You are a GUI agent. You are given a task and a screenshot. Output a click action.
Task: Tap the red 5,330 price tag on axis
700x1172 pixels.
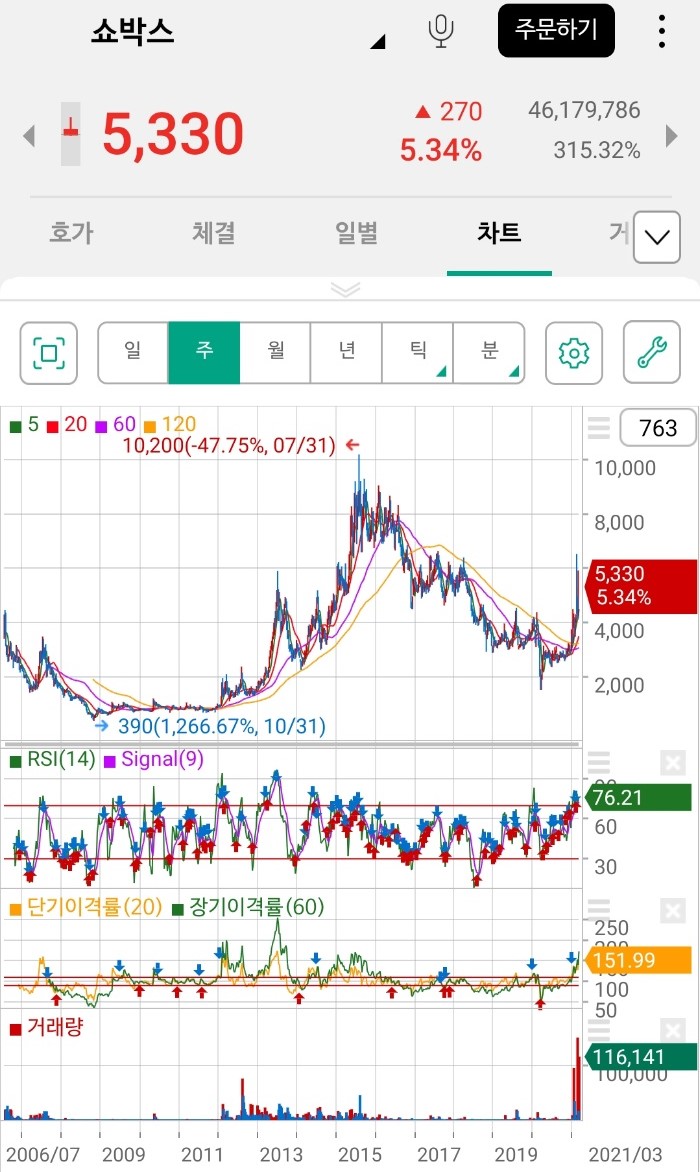643,586
